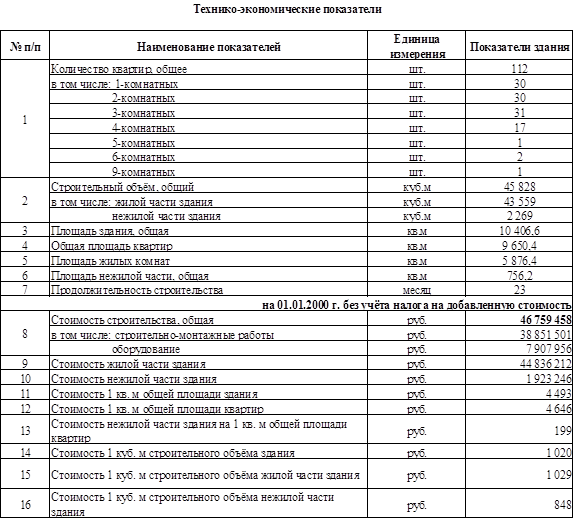Click the value 4 646 cell

pos(519,408)
